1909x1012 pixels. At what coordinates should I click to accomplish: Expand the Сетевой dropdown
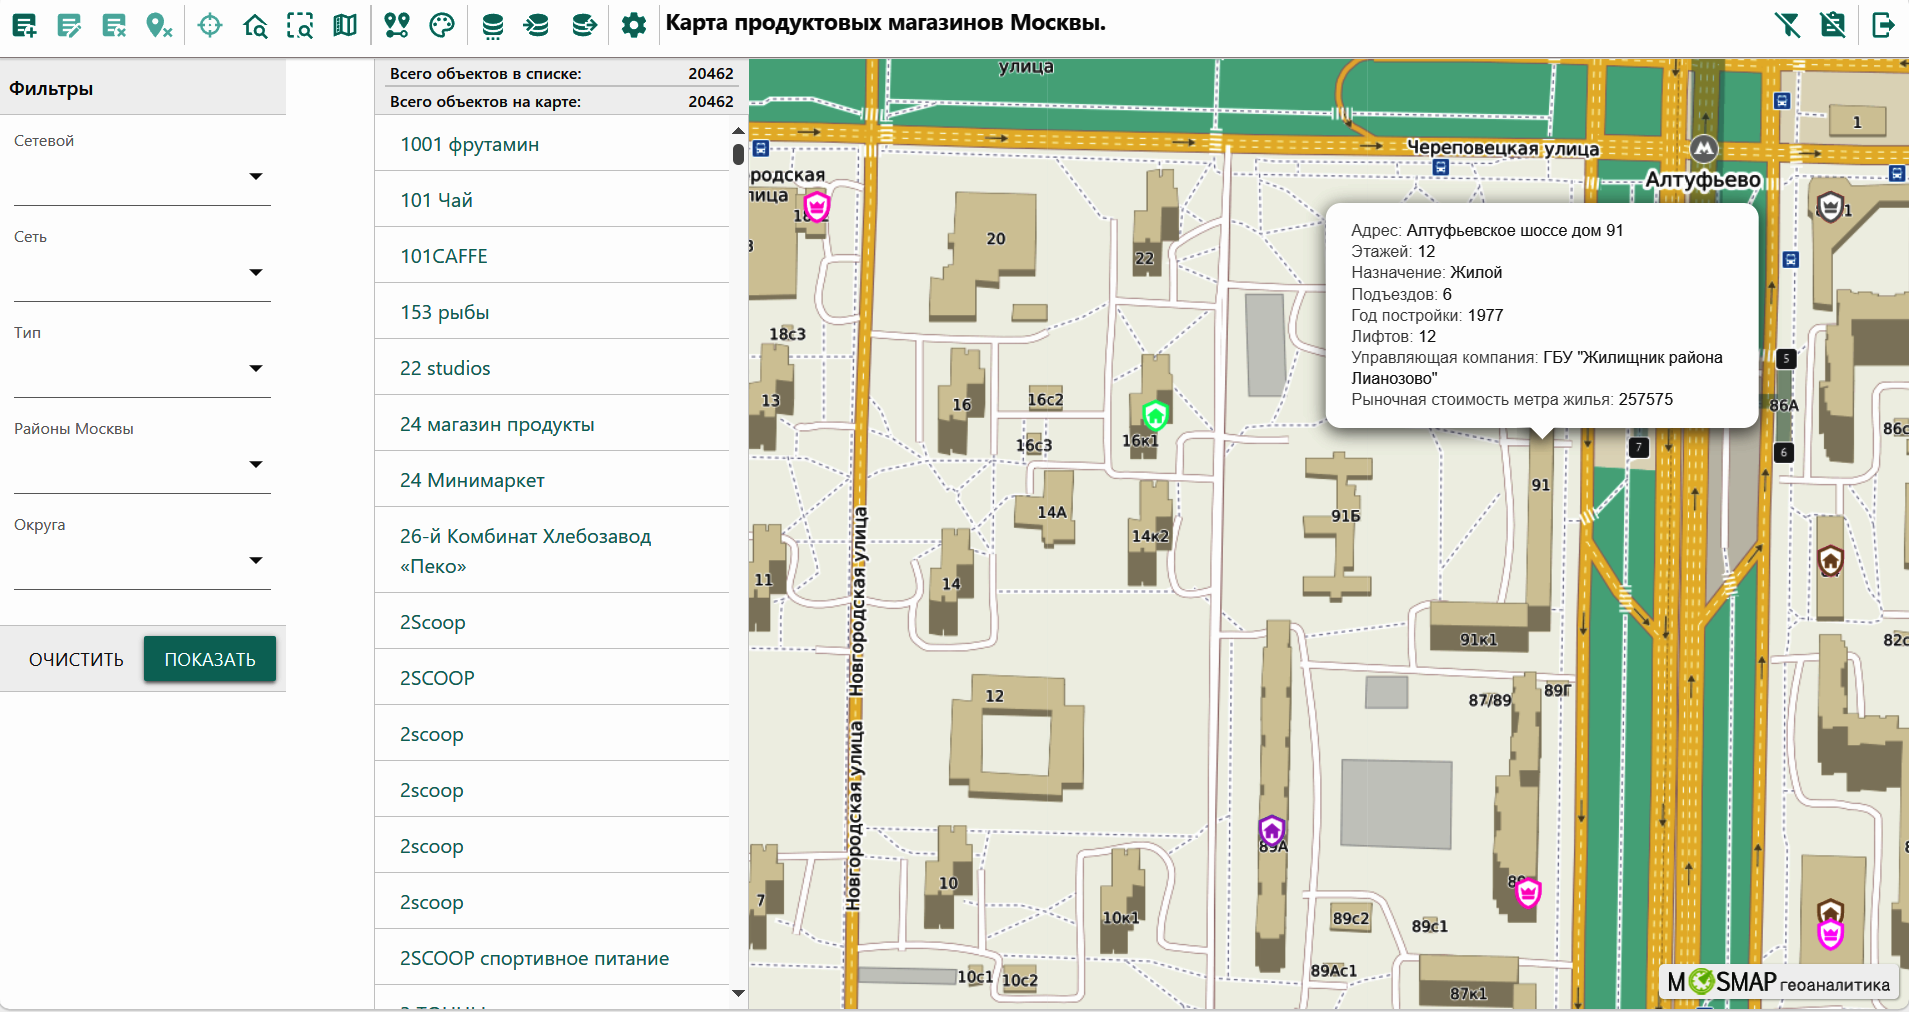pos(256,177)
